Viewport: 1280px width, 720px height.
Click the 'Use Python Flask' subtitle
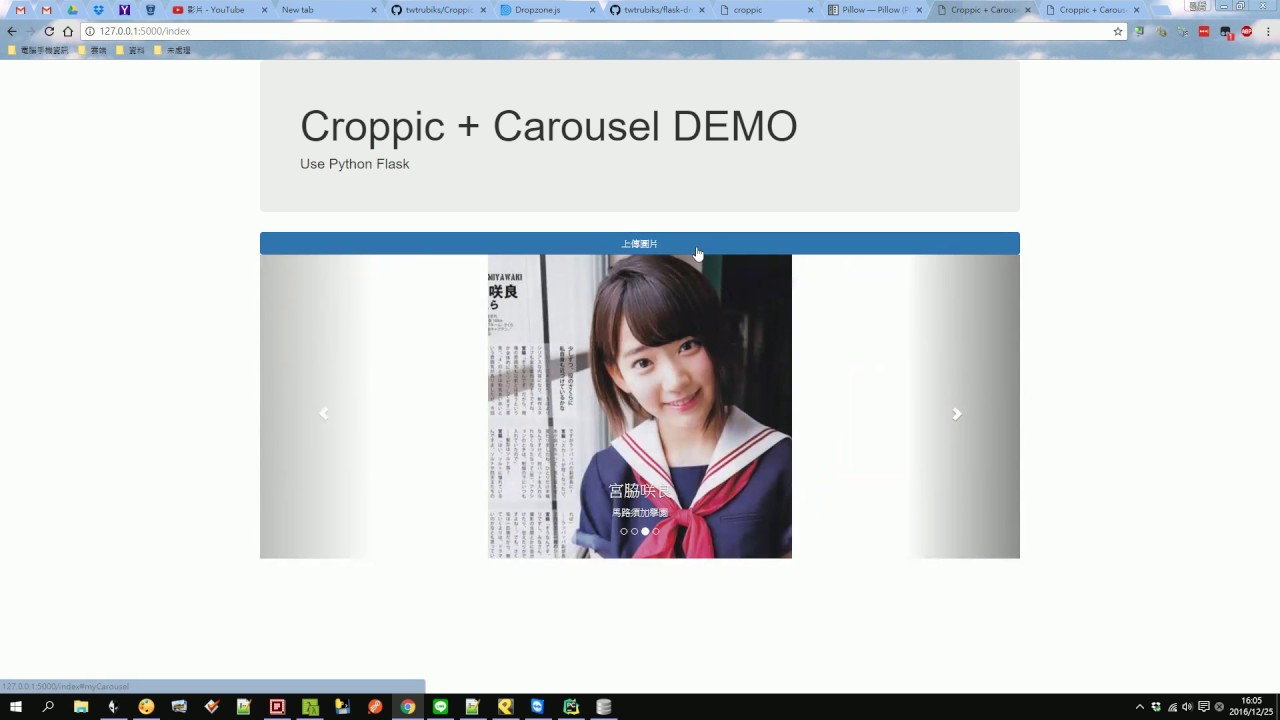click(x=355, y=164)
